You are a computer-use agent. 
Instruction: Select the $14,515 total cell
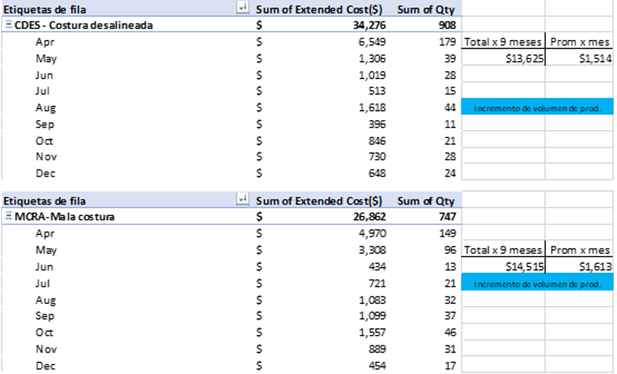coord(503,267)
